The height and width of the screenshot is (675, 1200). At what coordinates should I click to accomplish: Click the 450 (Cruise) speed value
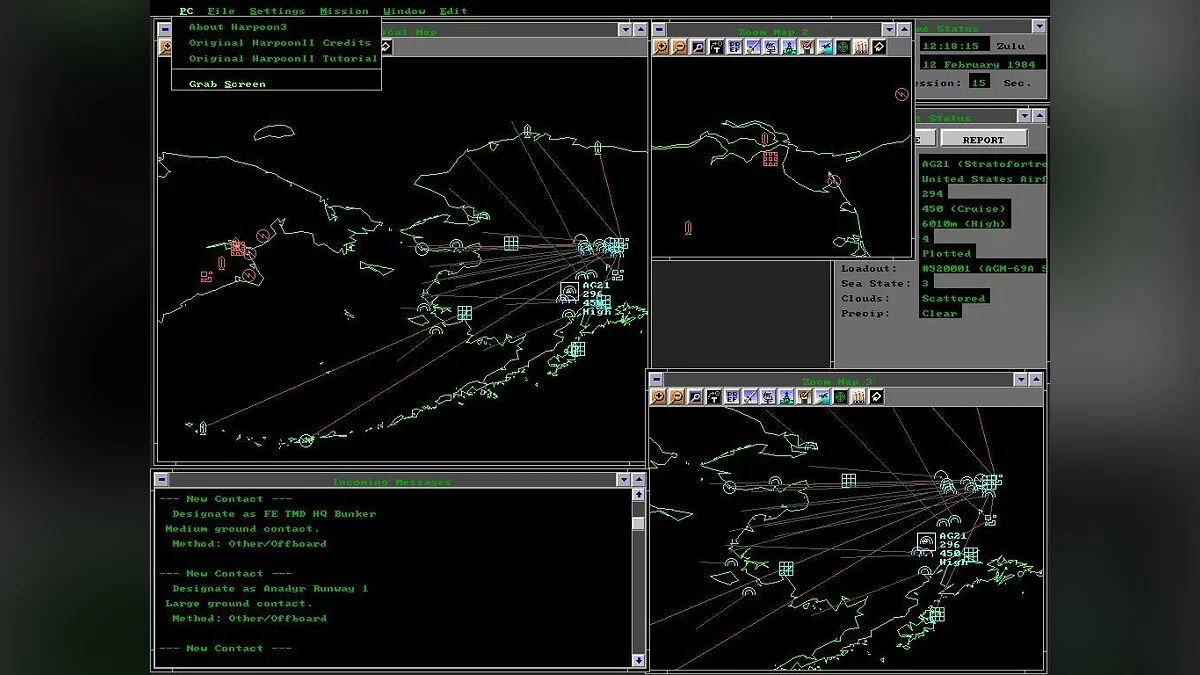pos(964,208)
